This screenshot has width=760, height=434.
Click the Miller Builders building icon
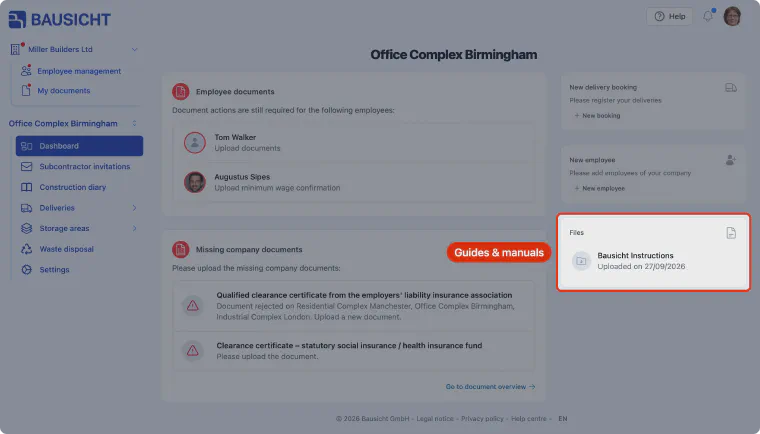coord(16,49)
